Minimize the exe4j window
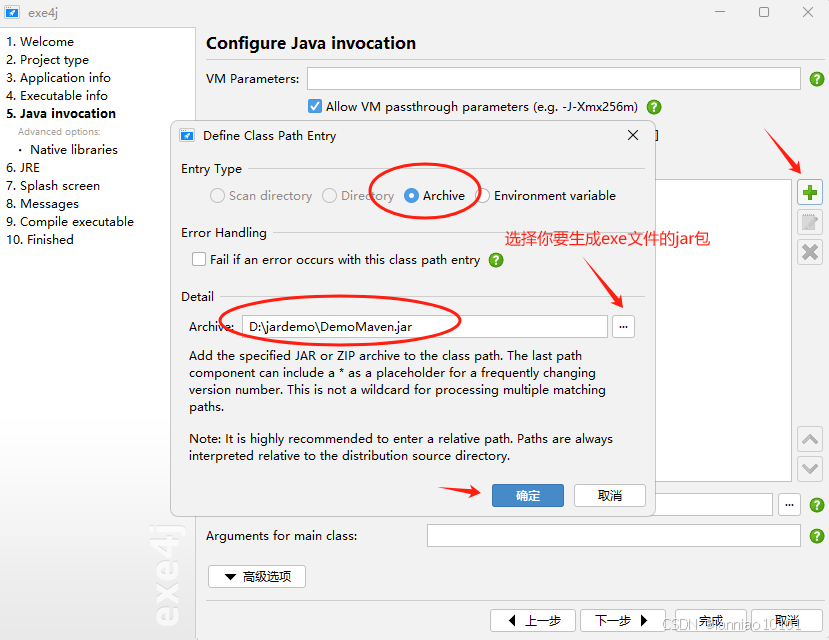The width and height of the screenshot is (829, 640). [x=720, y=12]
